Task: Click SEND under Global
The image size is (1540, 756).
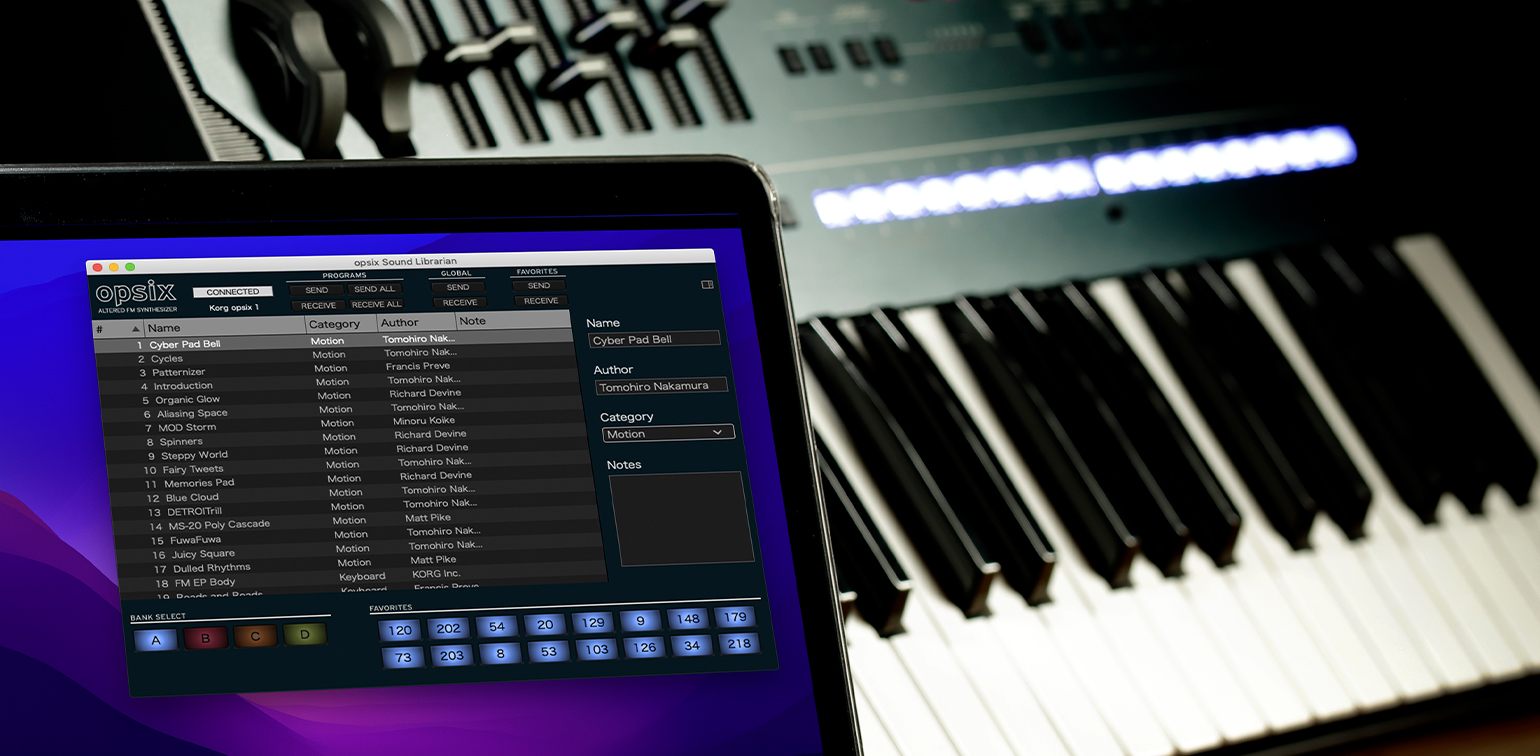Action: click(x=458, y=287)
